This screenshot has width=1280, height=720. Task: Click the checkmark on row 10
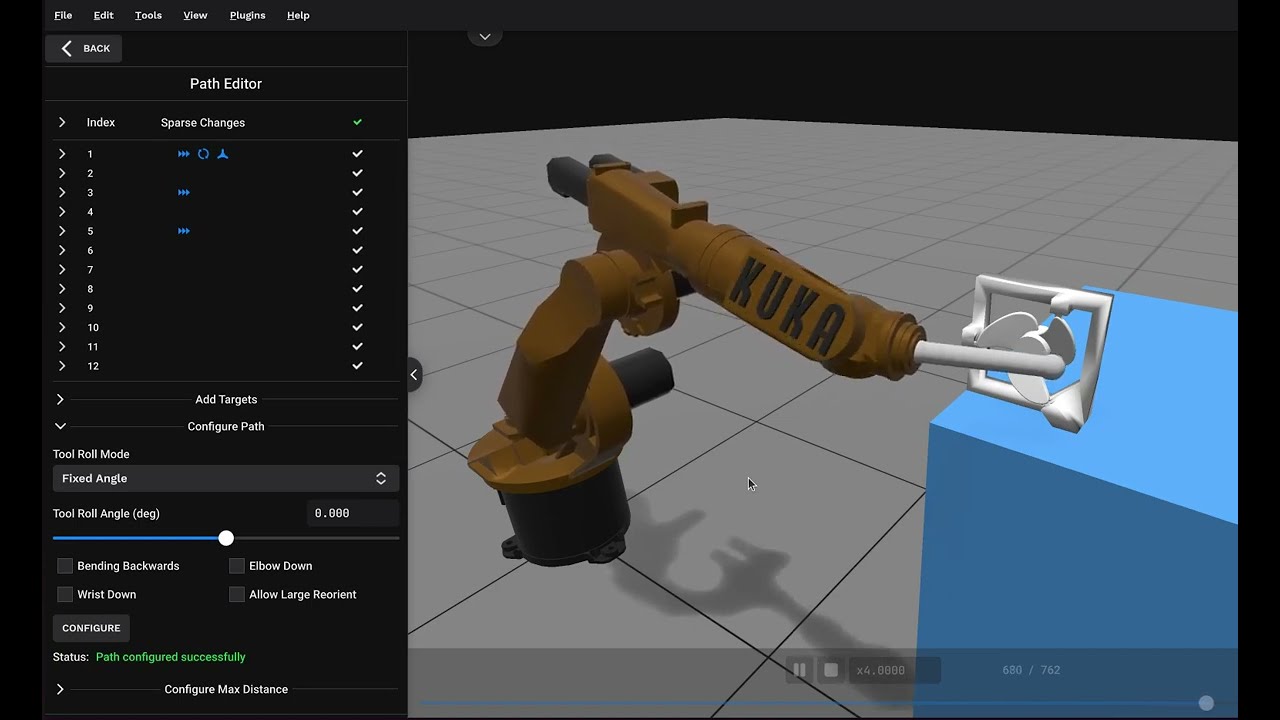[357, 327]
